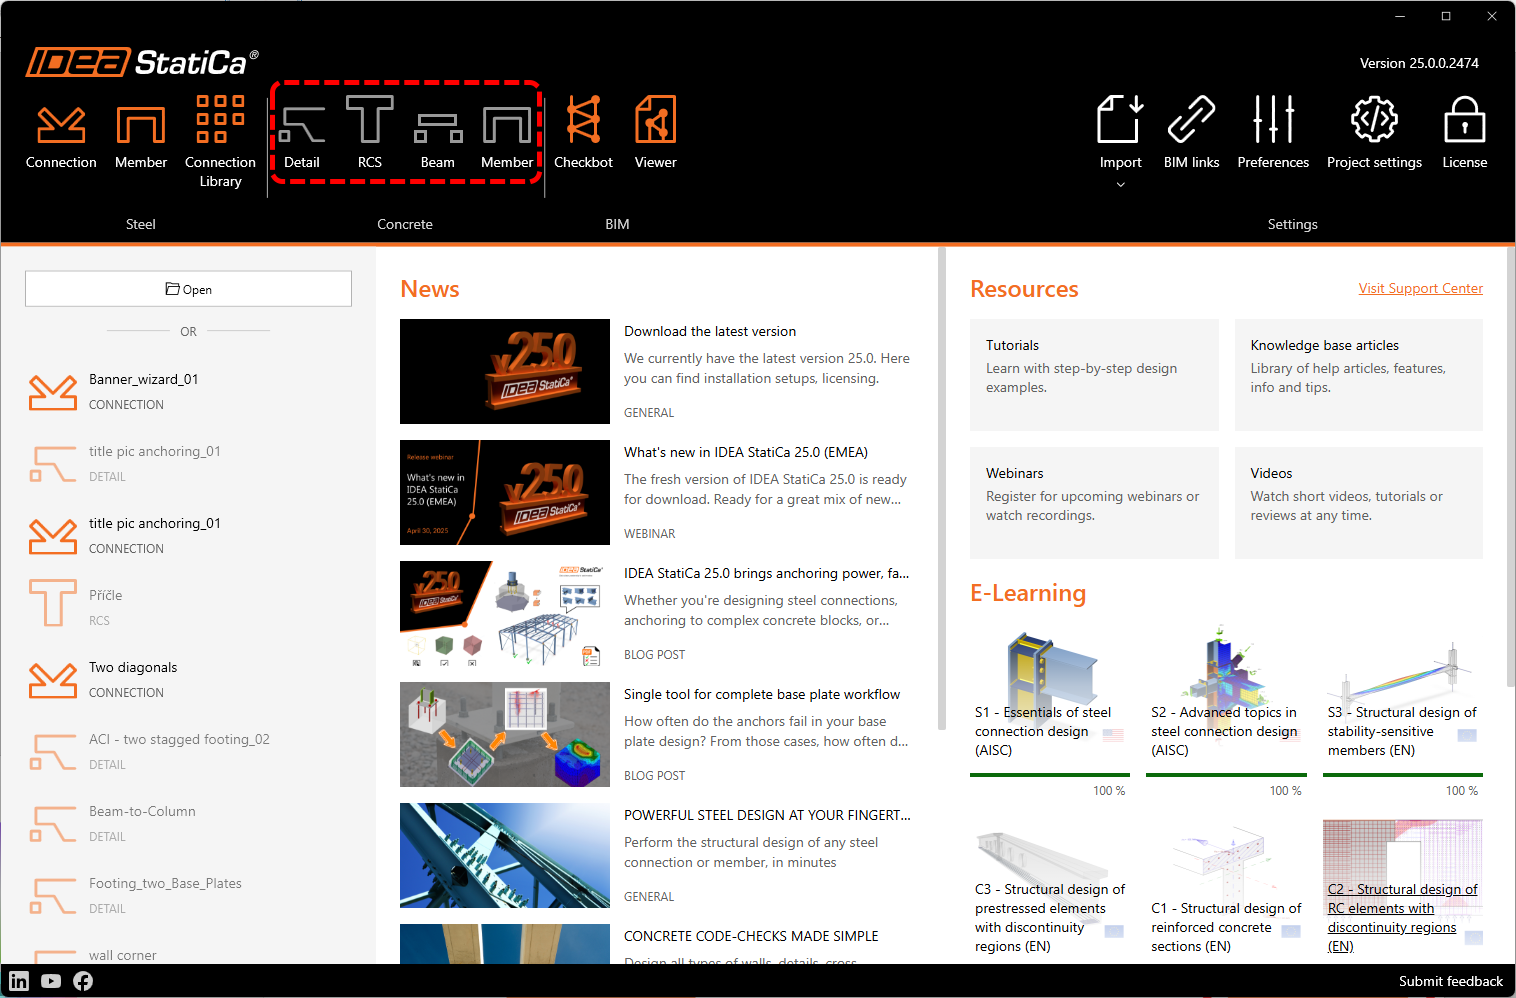1516x998 pixels.
Task: Open S2 Advanced topics course
Action: tap(1226, 695)
